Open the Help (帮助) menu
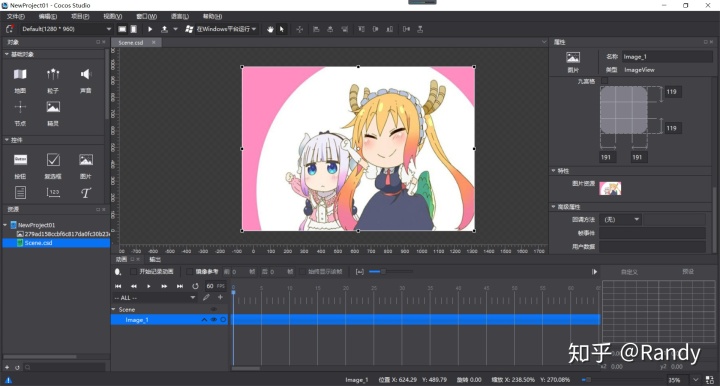Viewport: 720px width, 386px height. coord(212,17)
